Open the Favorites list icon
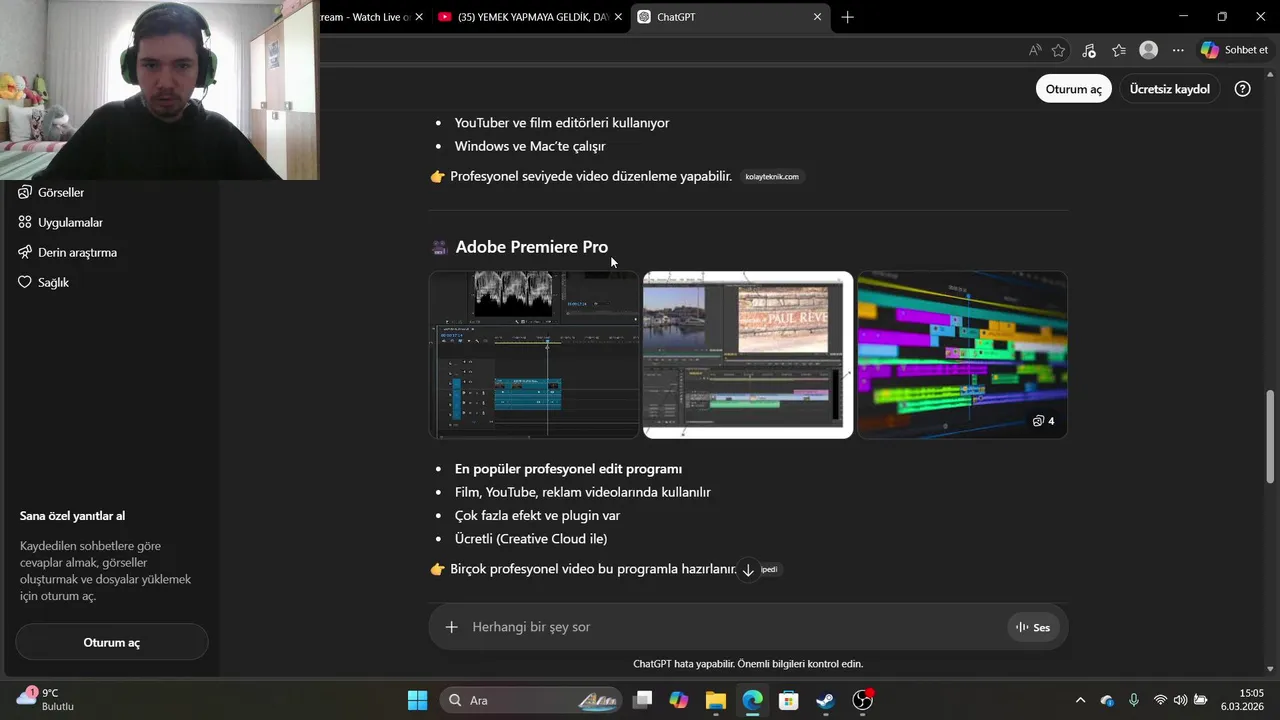The image size is (1280, 720). 1119,50
